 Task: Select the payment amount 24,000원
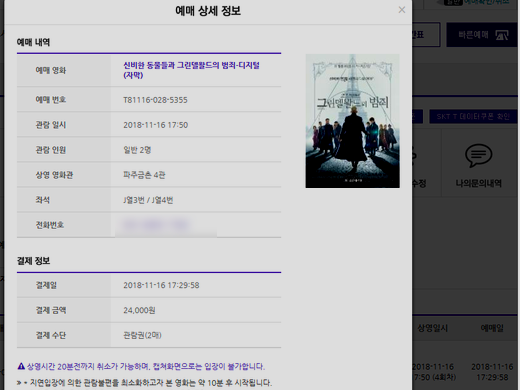(x=139, y=310)
